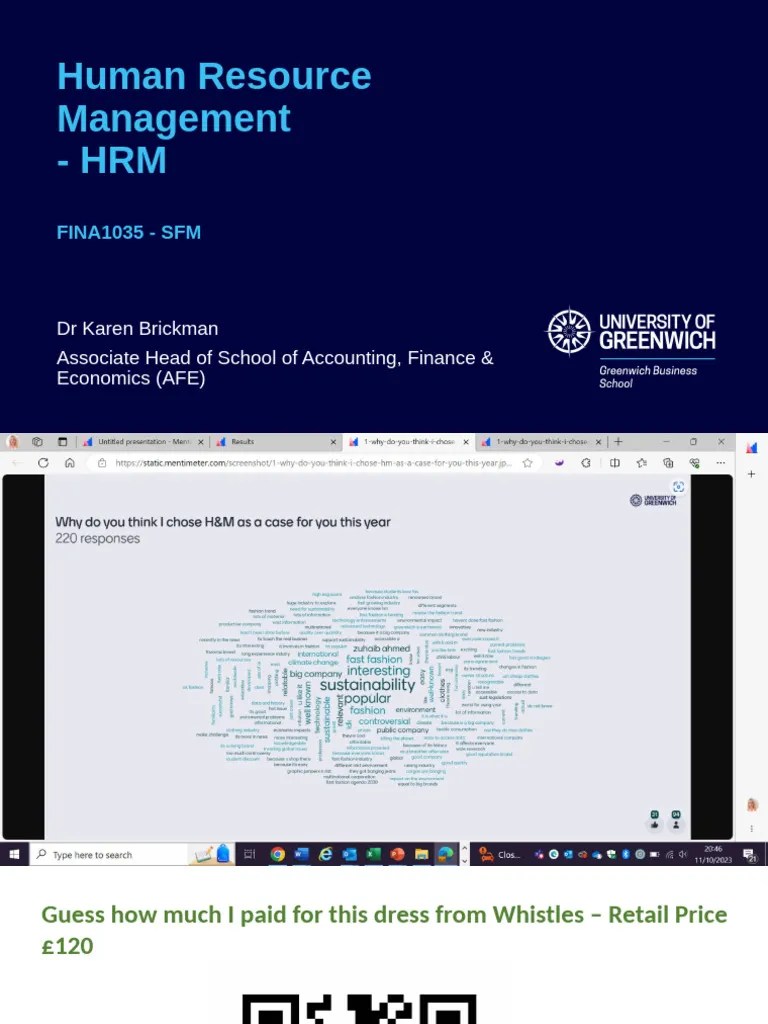Click the participants person counter

pos(676,820)
